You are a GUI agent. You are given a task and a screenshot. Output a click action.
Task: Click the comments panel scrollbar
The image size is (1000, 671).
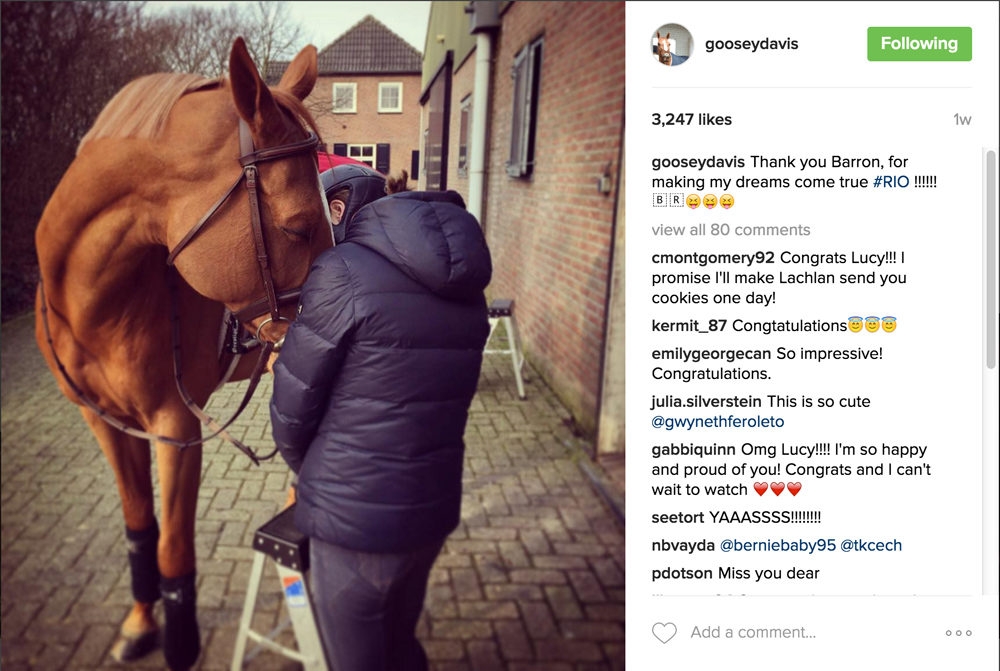[x=990, y=260]
